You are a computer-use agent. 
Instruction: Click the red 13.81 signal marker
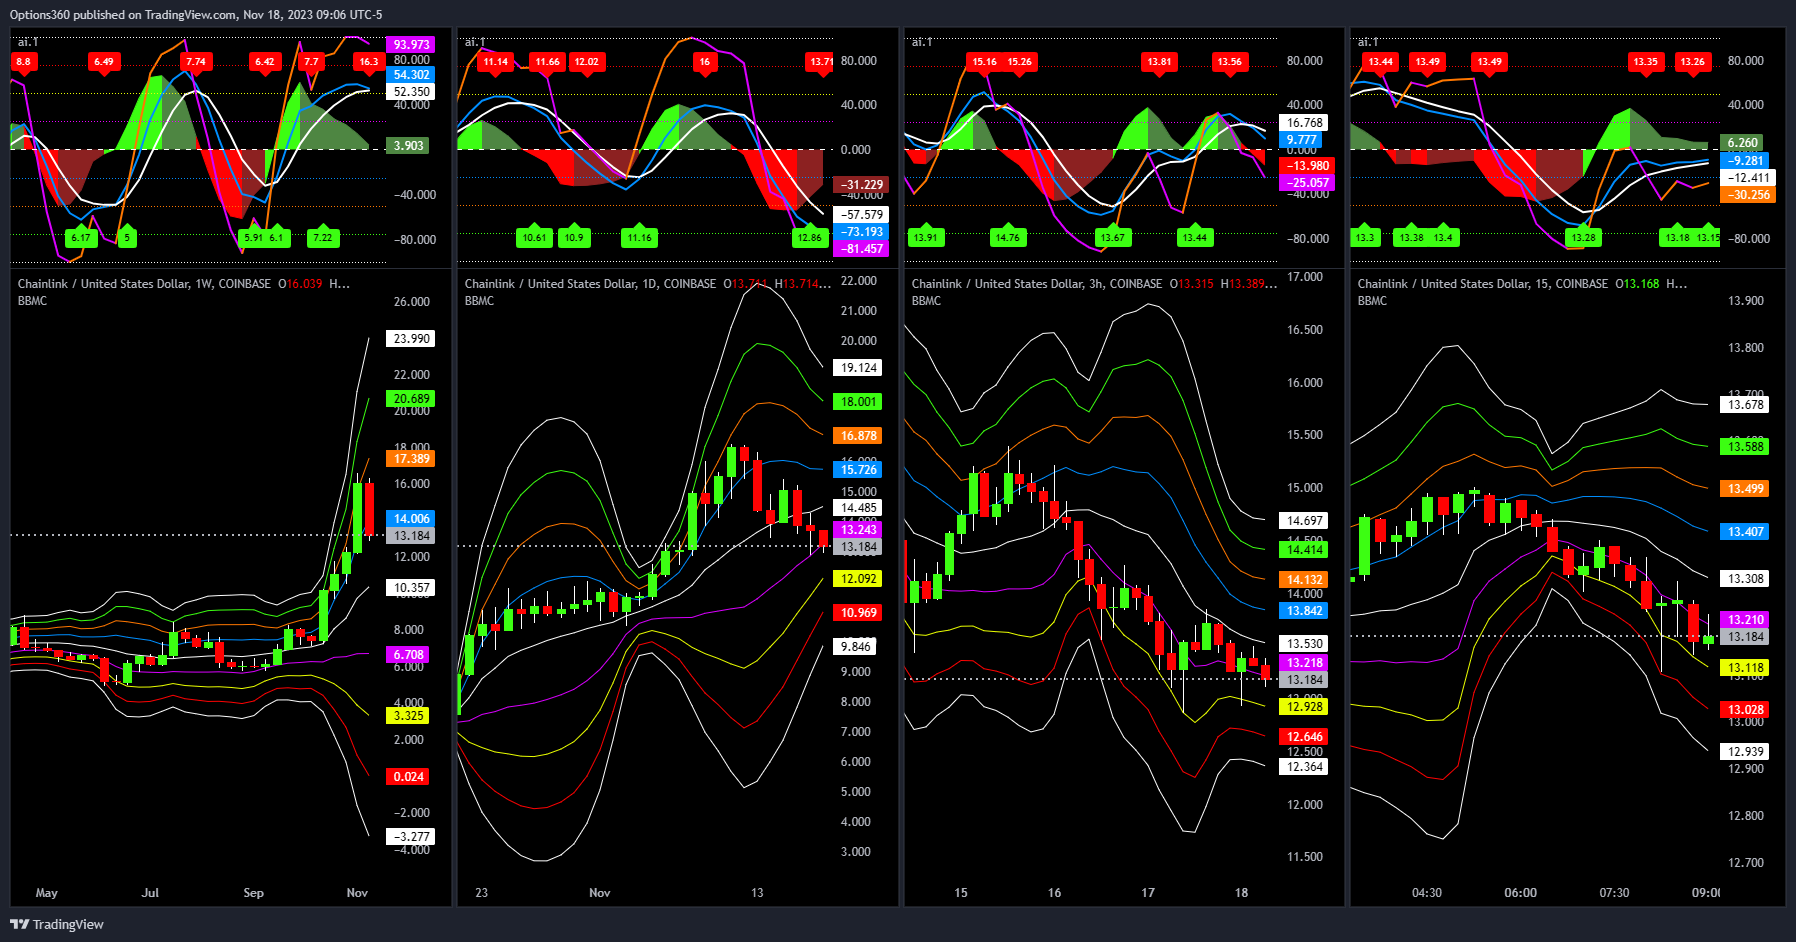coord(1160,62)
